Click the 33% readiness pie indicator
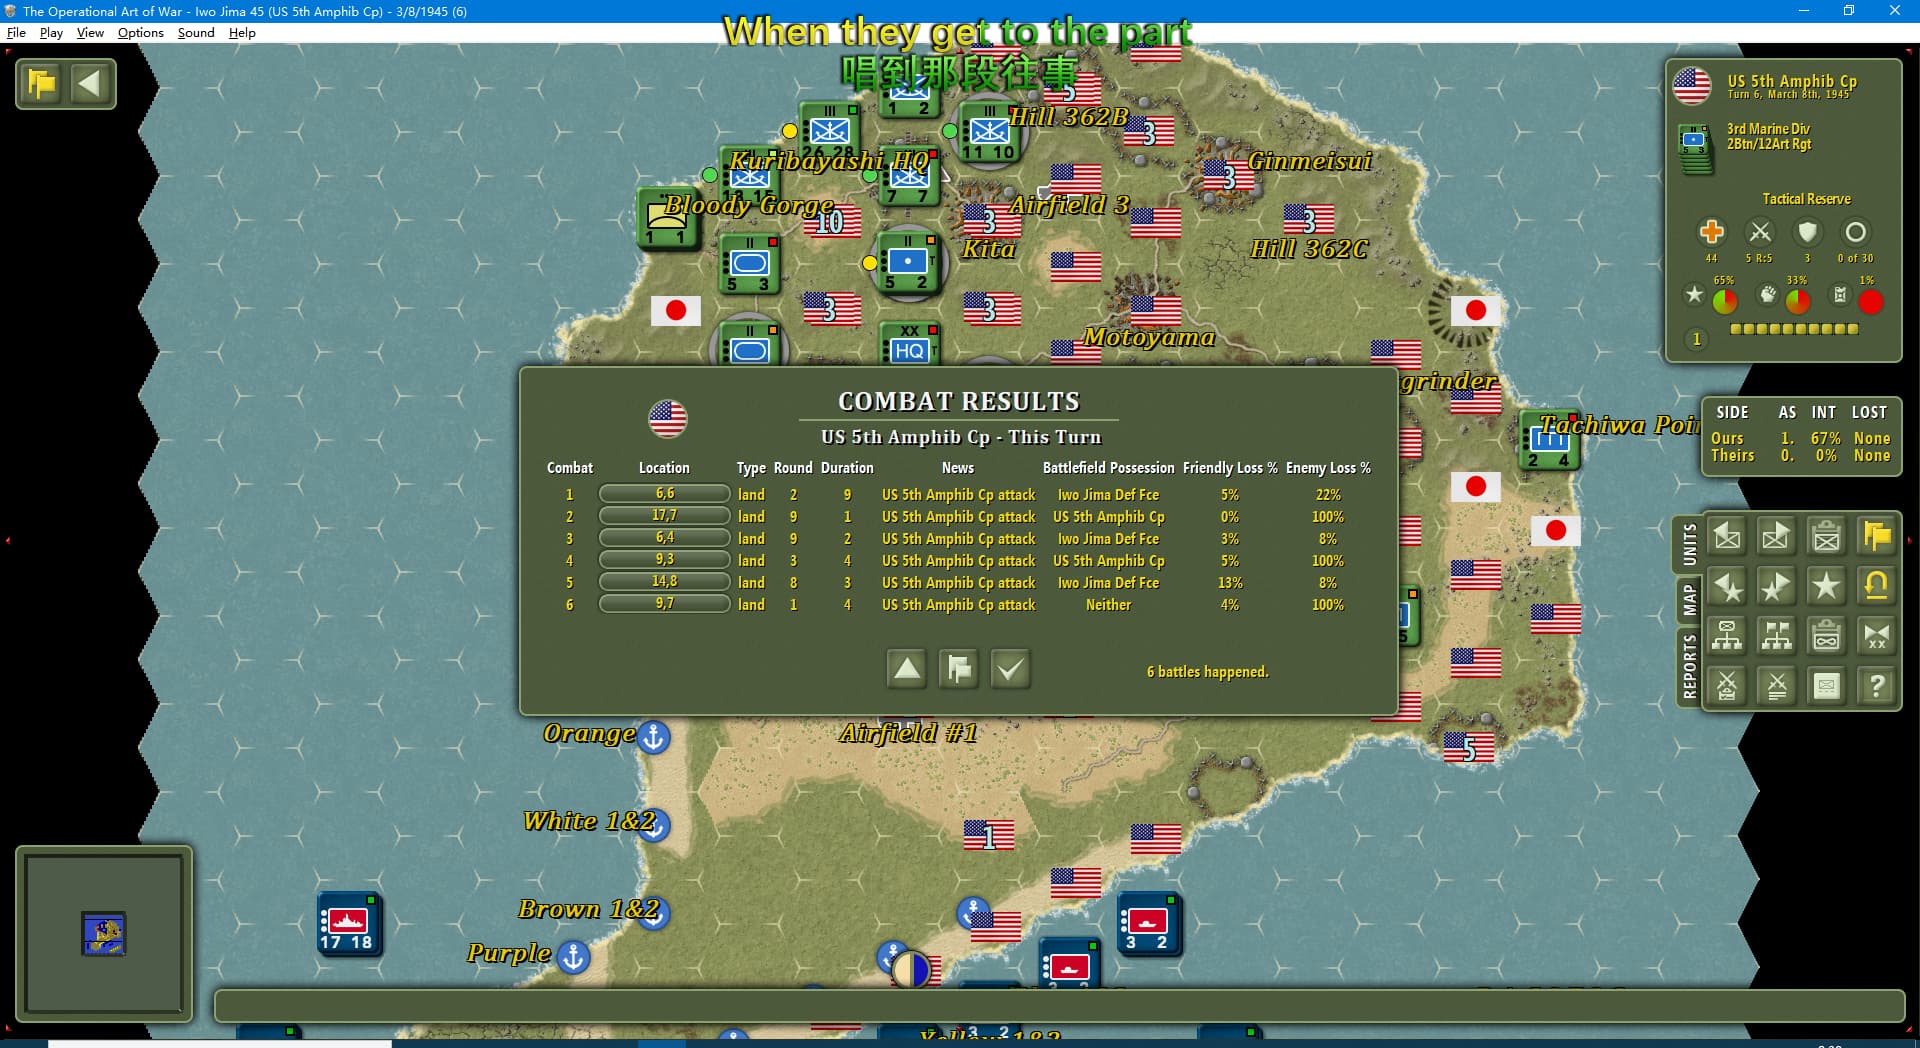Image resolution: width=1920 pixels, height=1048 pixels. 1798,301
